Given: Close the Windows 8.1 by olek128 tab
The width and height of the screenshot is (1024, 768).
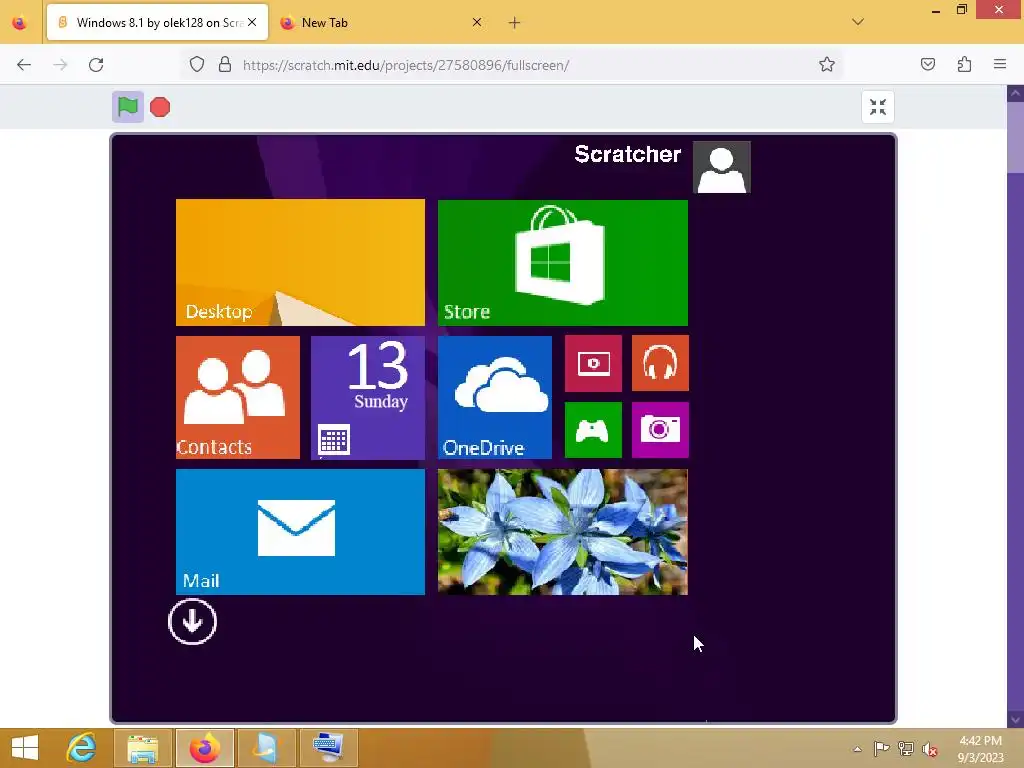Looking at the screenshot, I should click(252, 23).
